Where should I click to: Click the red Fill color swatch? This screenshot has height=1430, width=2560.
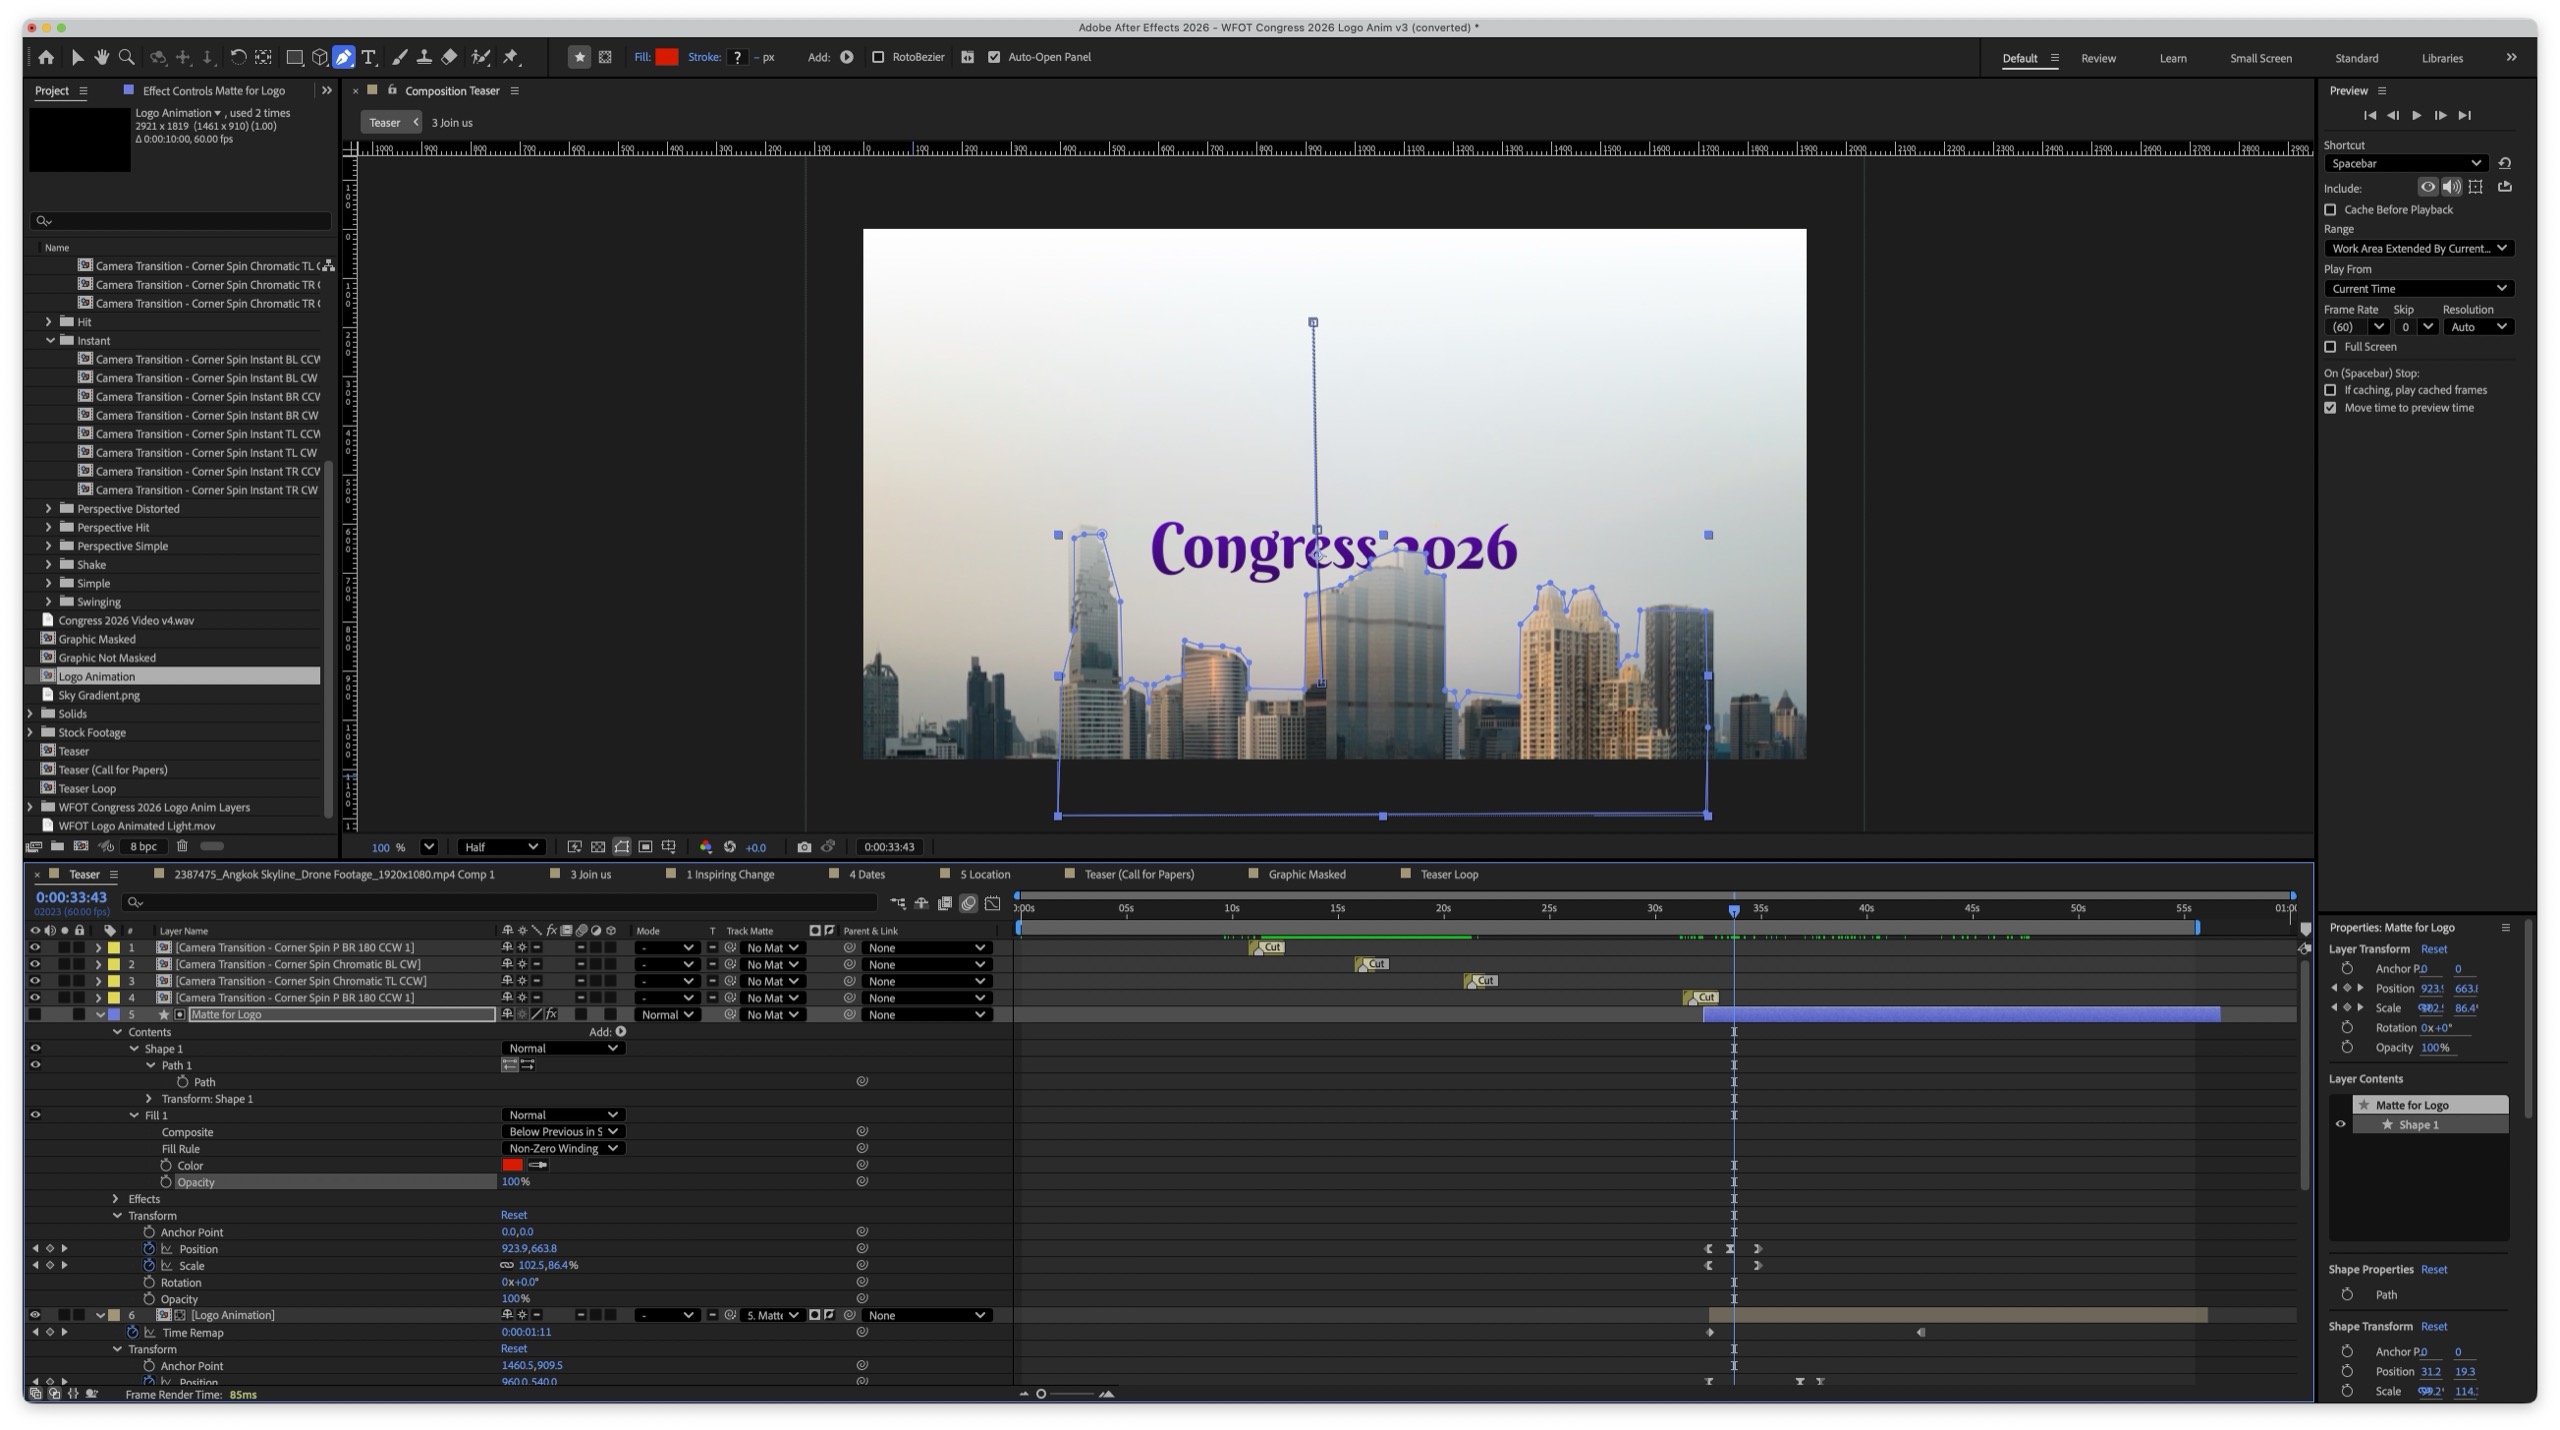[x=667, y=57]
